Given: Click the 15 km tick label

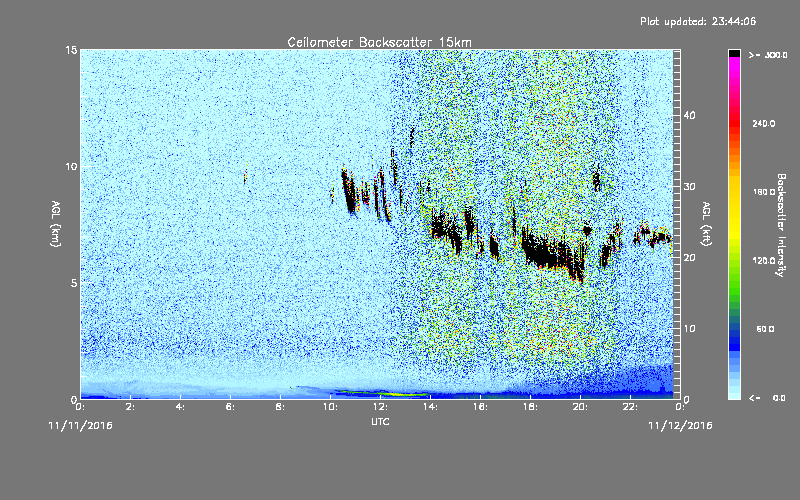Looking at the screenshot, I should (x=71, y=50).
